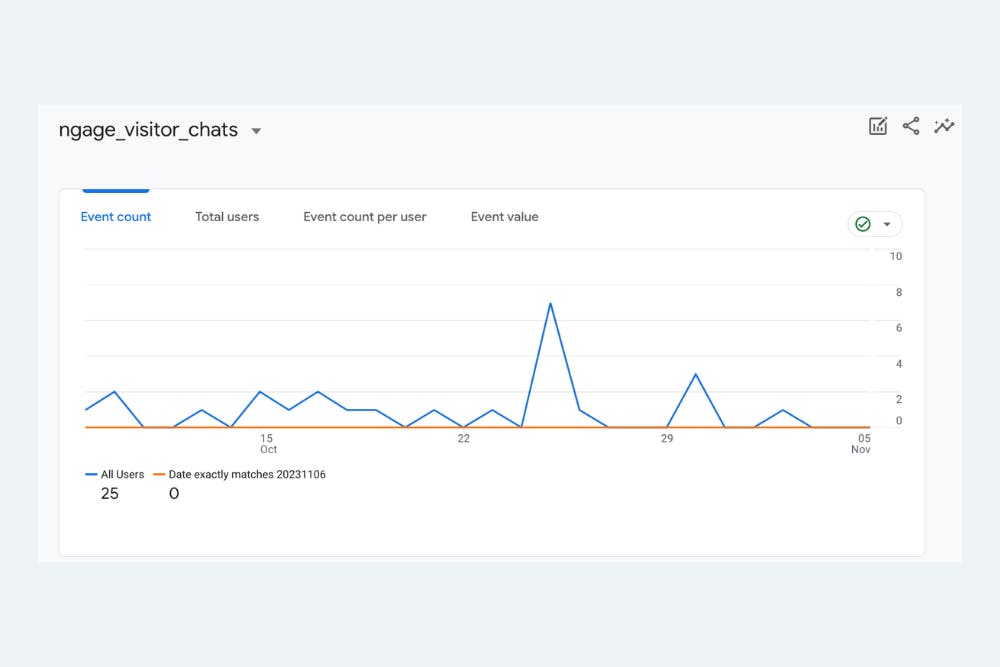Click the ngage_visitor_chats report title
Image resolution: width=1000 pixels, height=667 pixels.
click(148, 129)
